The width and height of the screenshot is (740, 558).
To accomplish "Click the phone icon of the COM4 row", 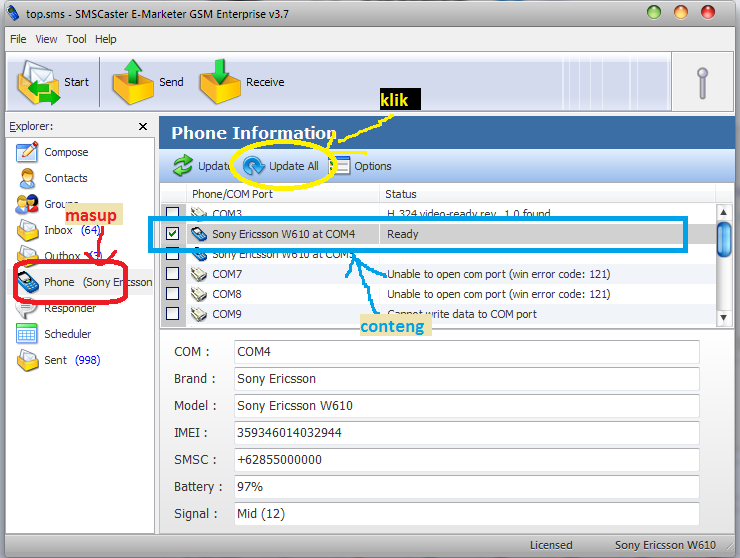I will tap(199, 234).
